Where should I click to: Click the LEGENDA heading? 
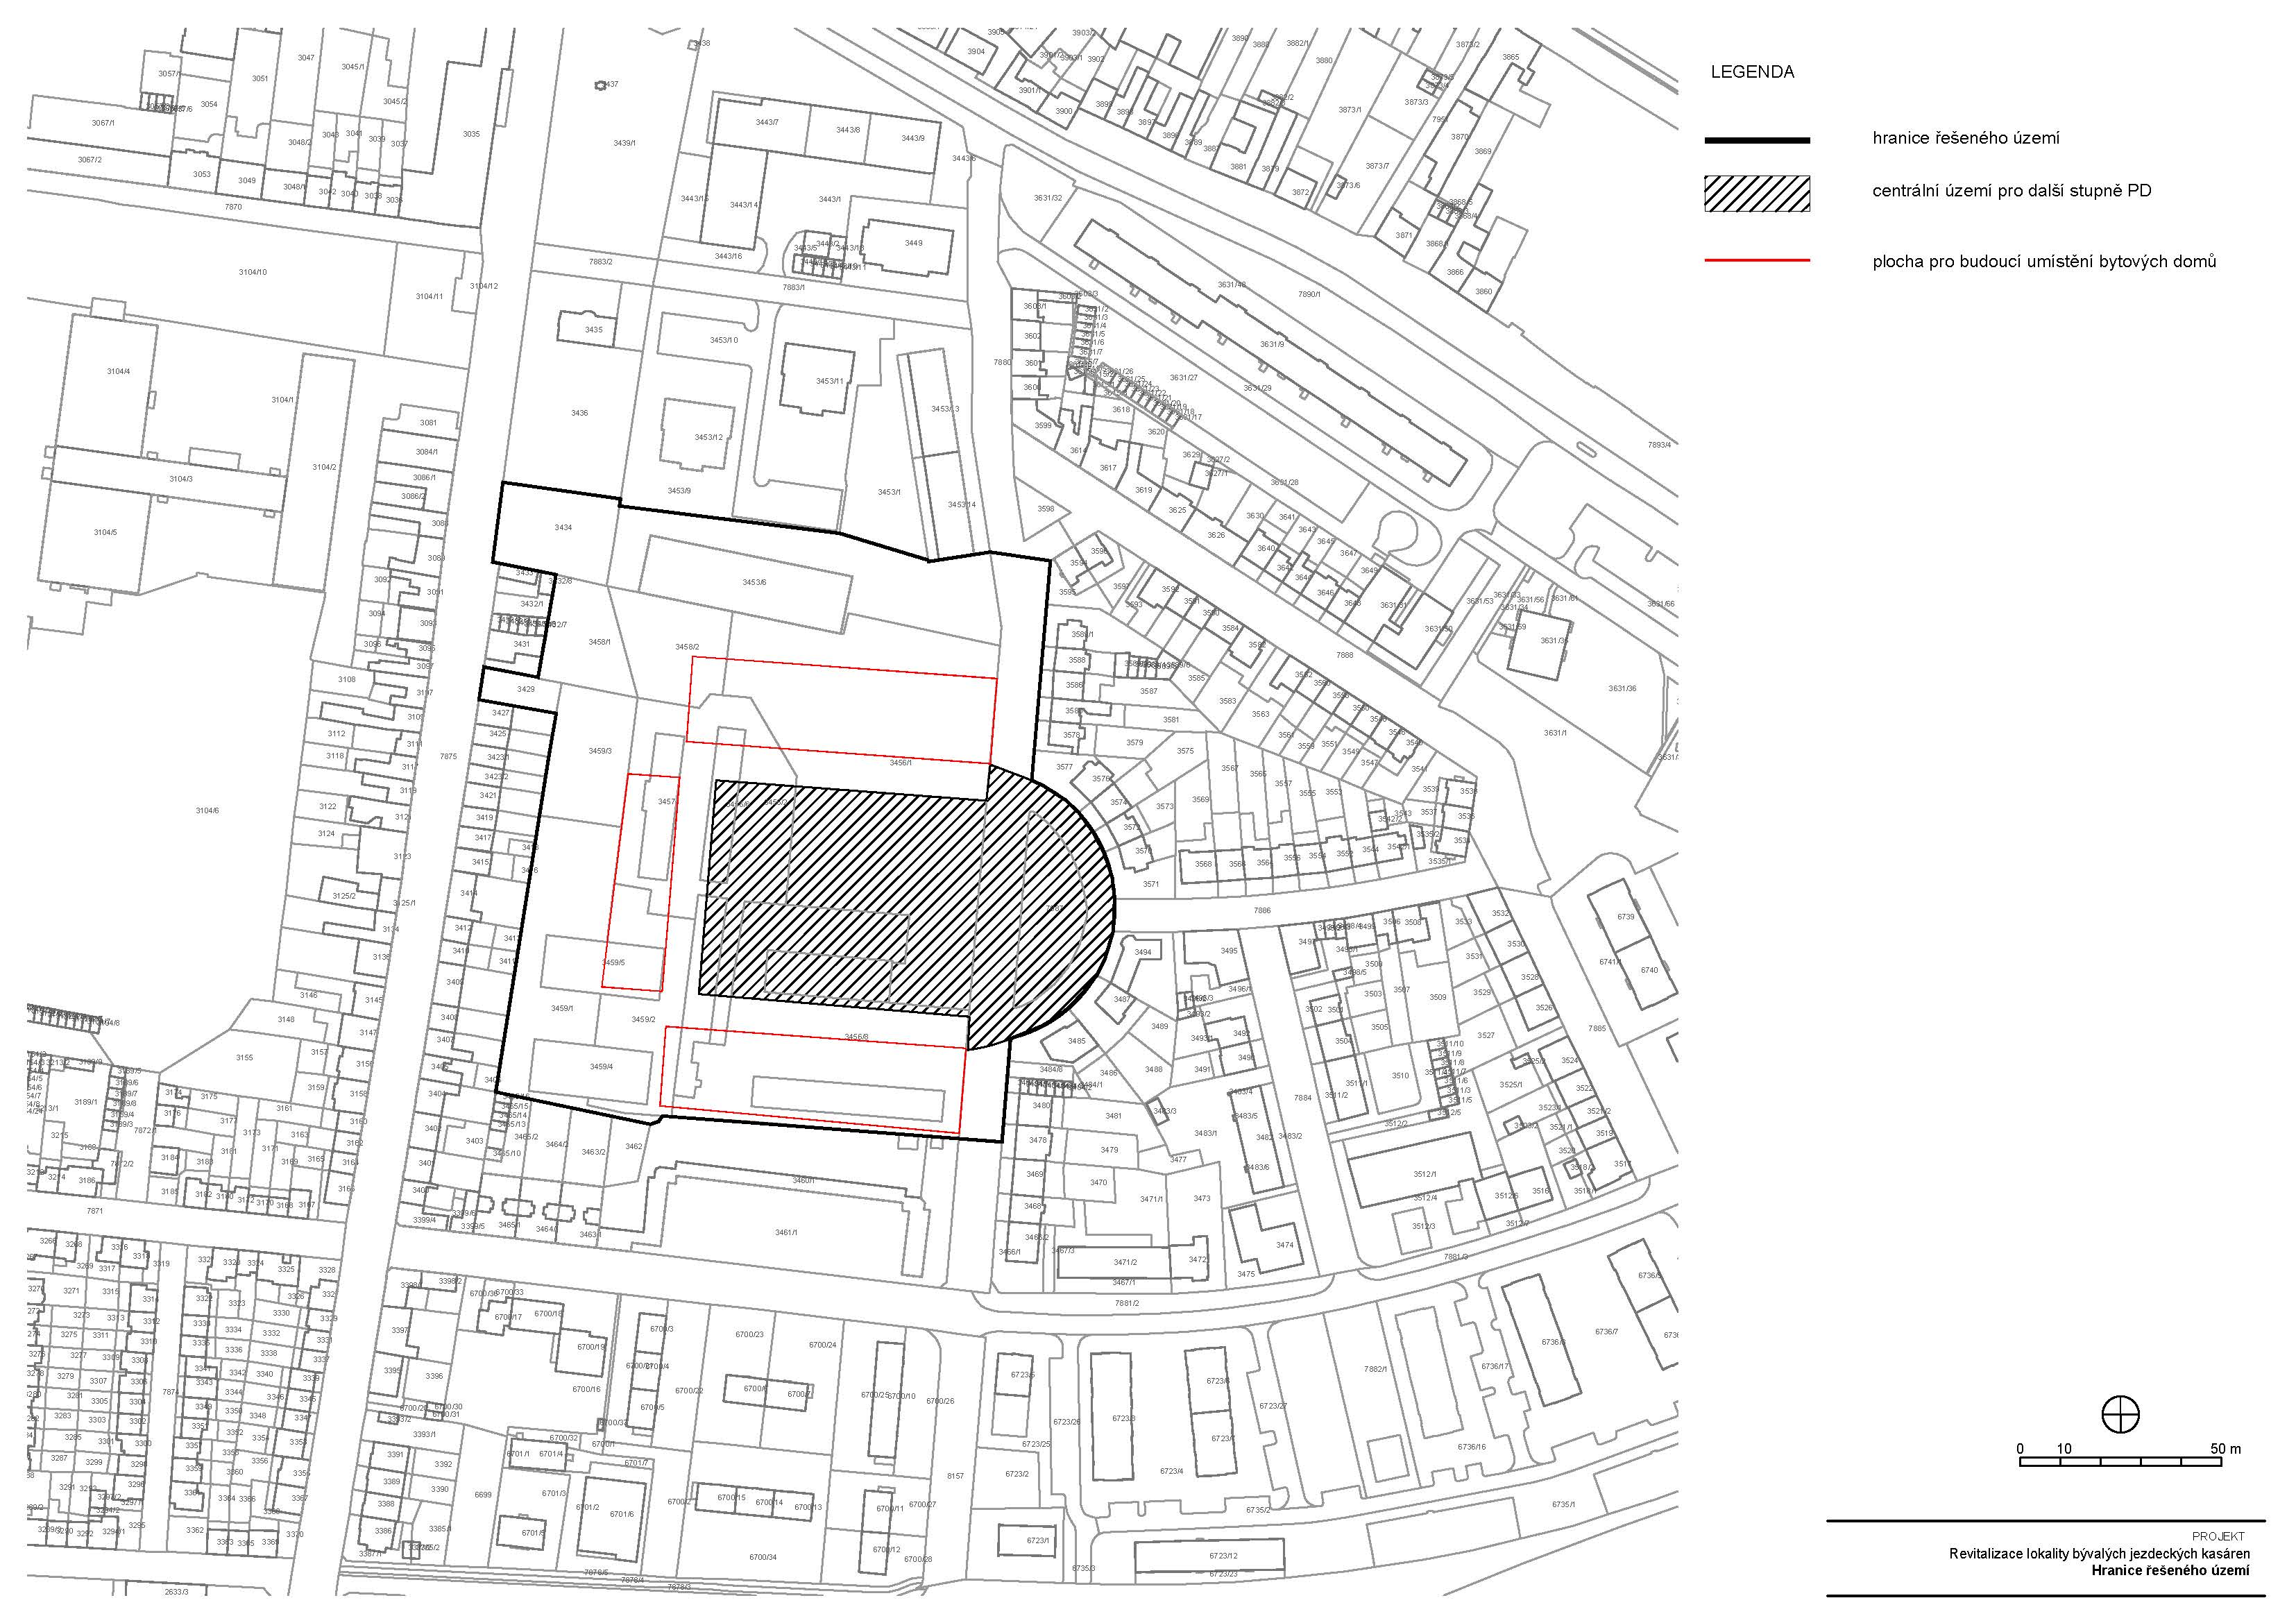click(x=1752, y=72)
